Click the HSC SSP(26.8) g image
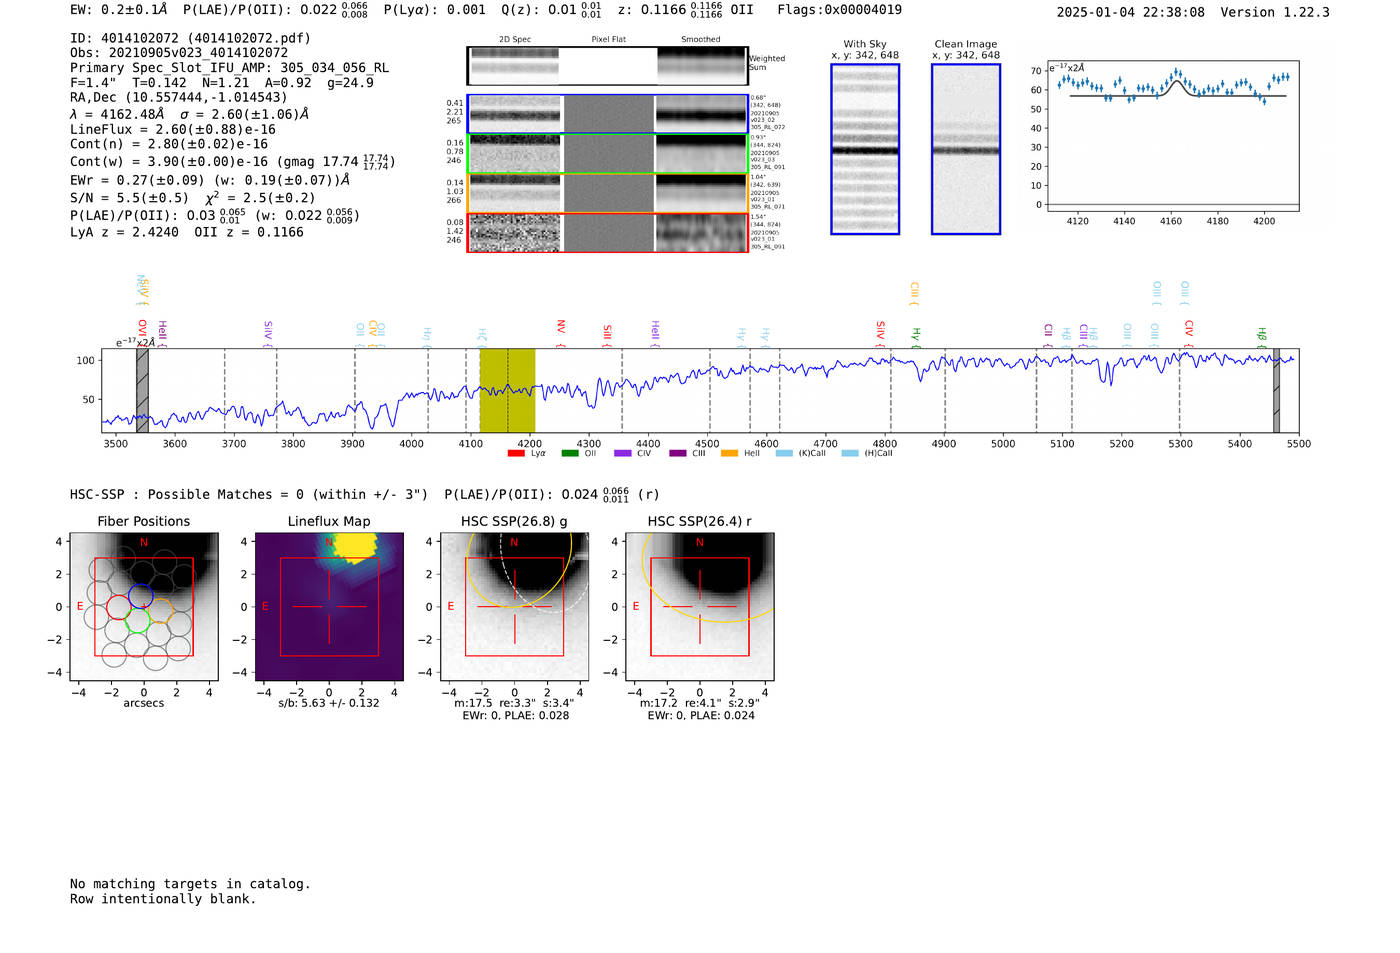1400x953 pixels. click(x=515, y=607)
